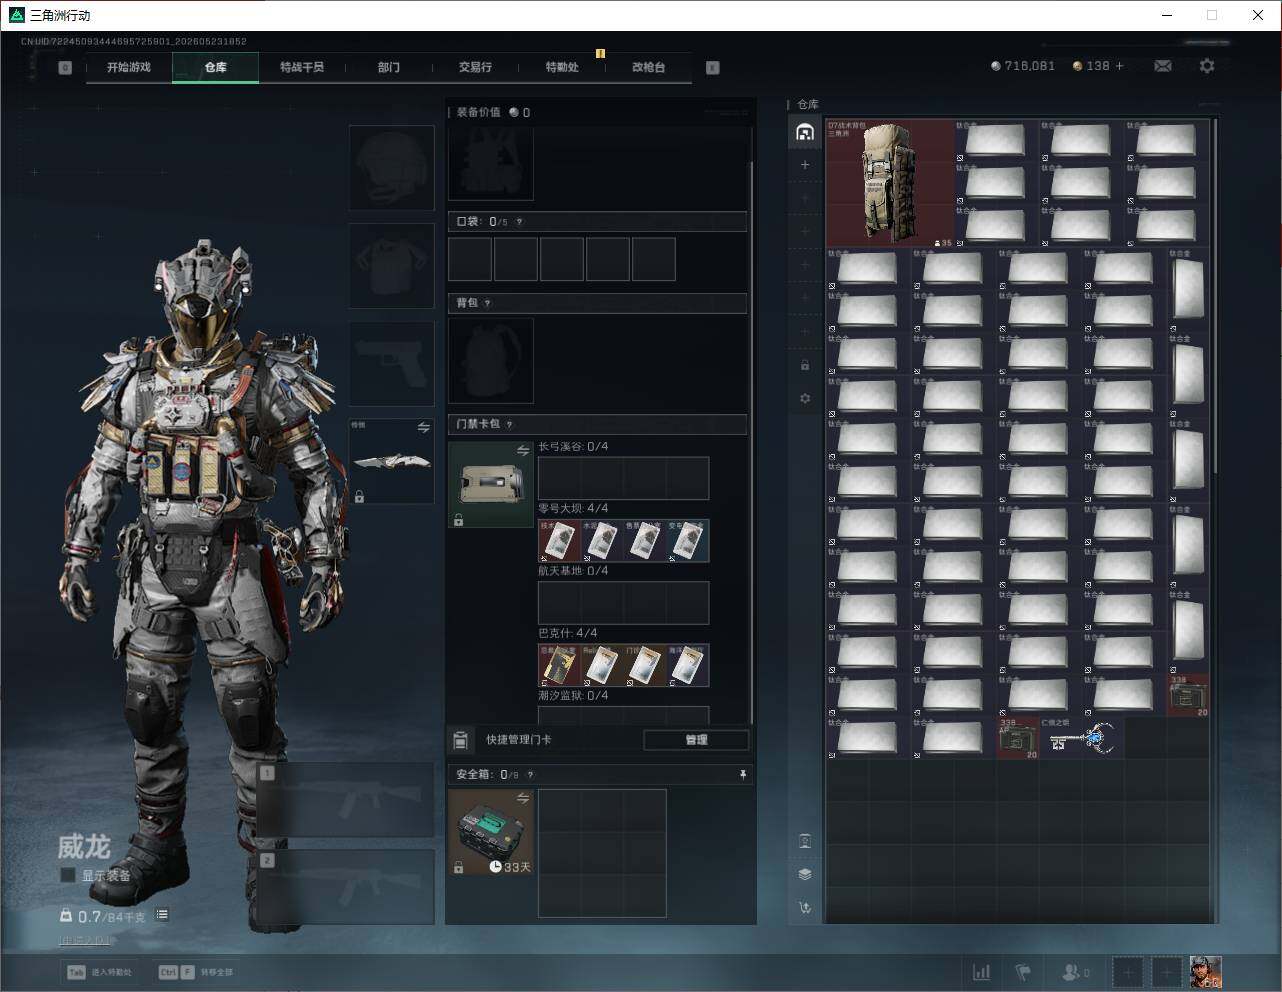This screenshot has height=992, width=1282.
Task: Click the empty pistol slot
Action: (391, 363)
